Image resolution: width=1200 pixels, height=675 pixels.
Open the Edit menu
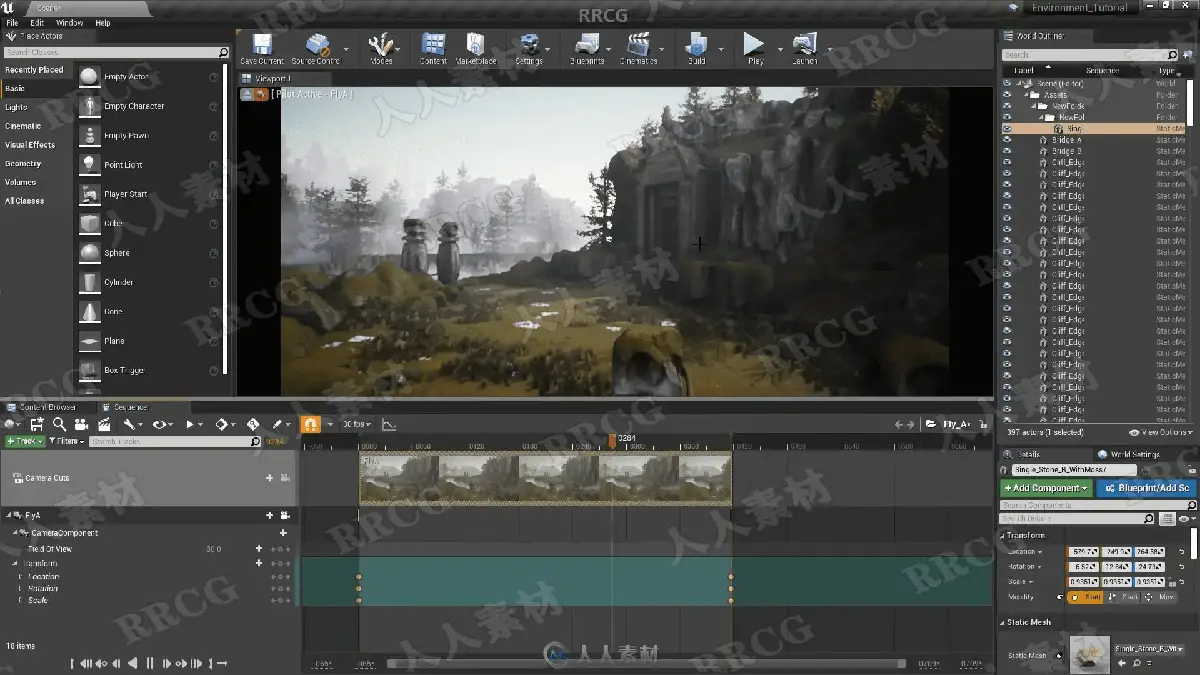tap(37, 22)
